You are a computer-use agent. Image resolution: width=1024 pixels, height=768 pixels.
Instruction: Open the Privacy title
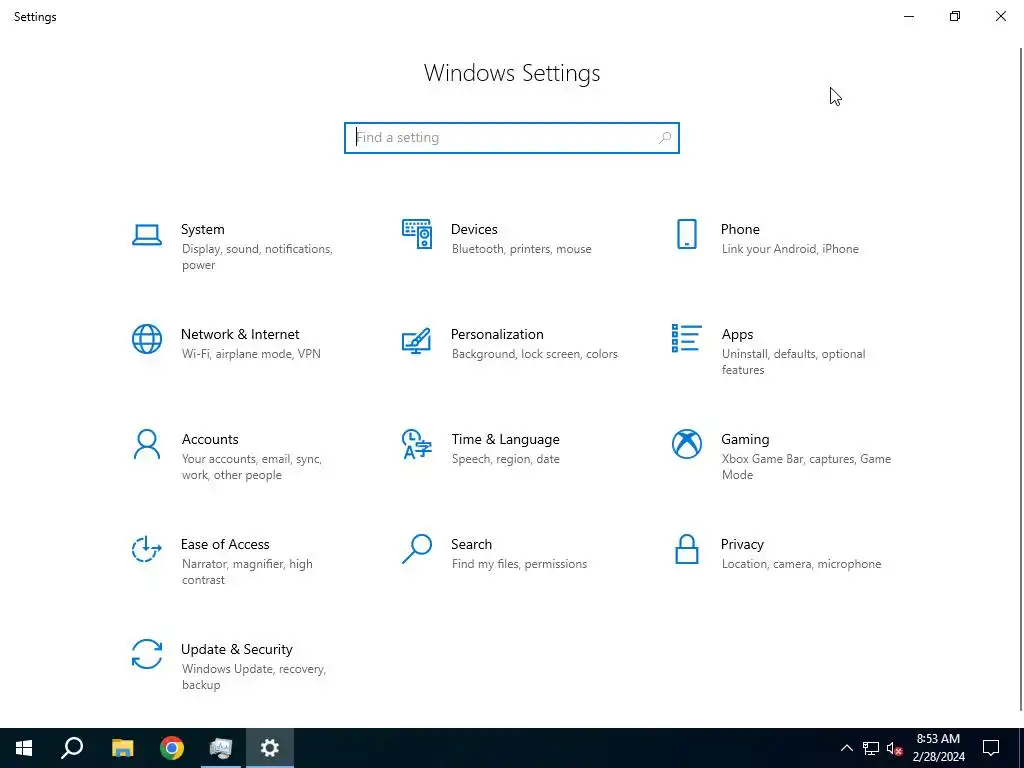click(x=742, y=545)
